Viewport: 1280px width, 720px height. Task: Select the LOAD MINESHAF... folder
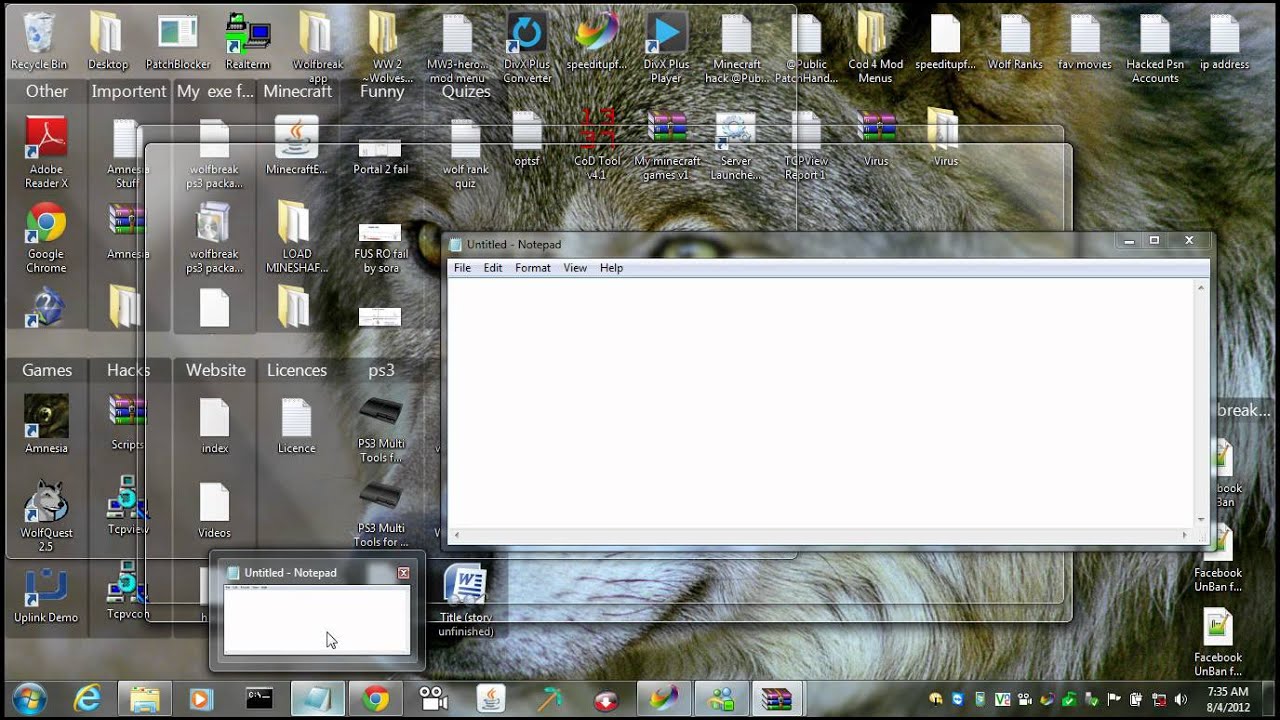(296, 238)
